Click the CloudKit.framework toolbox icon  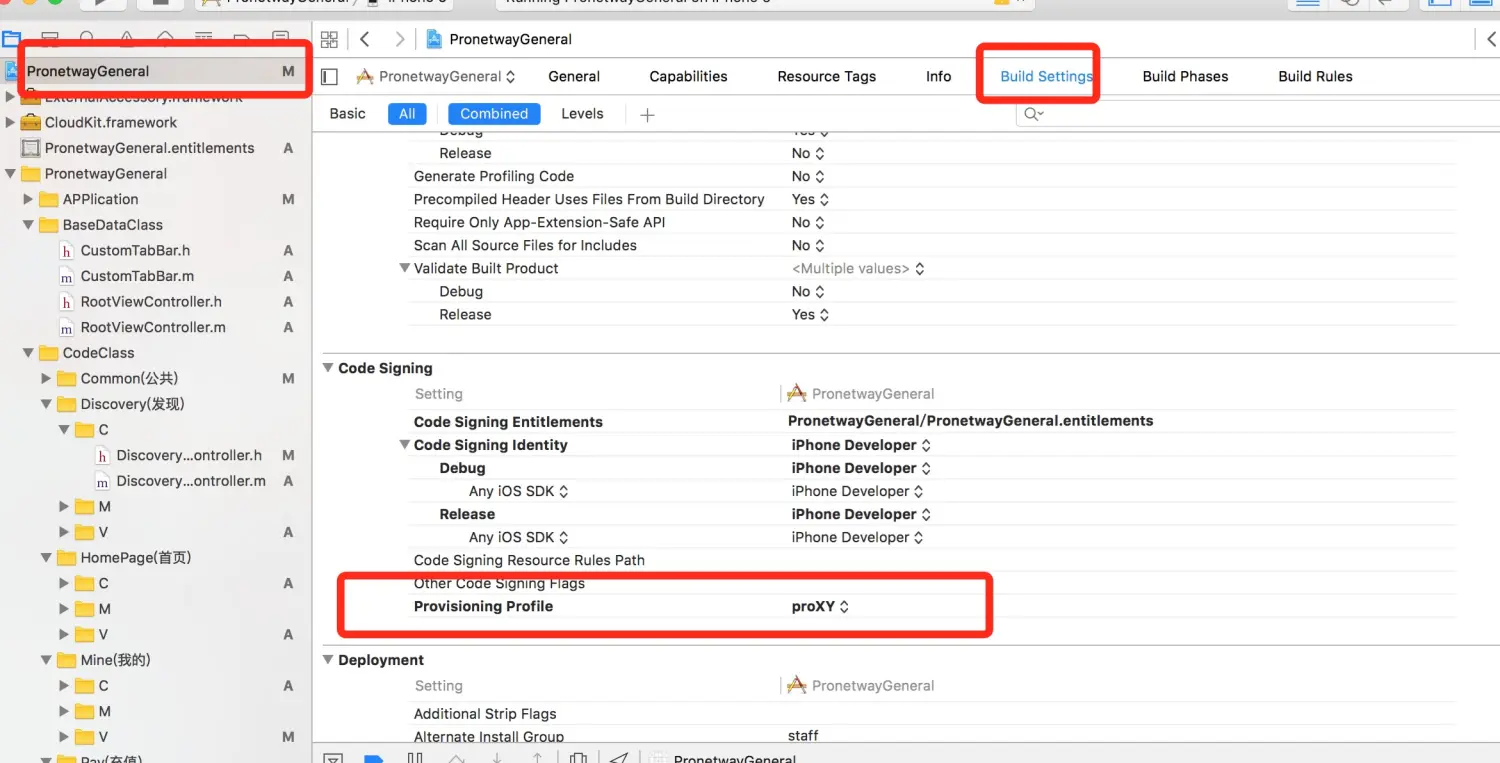click(30, 122)
